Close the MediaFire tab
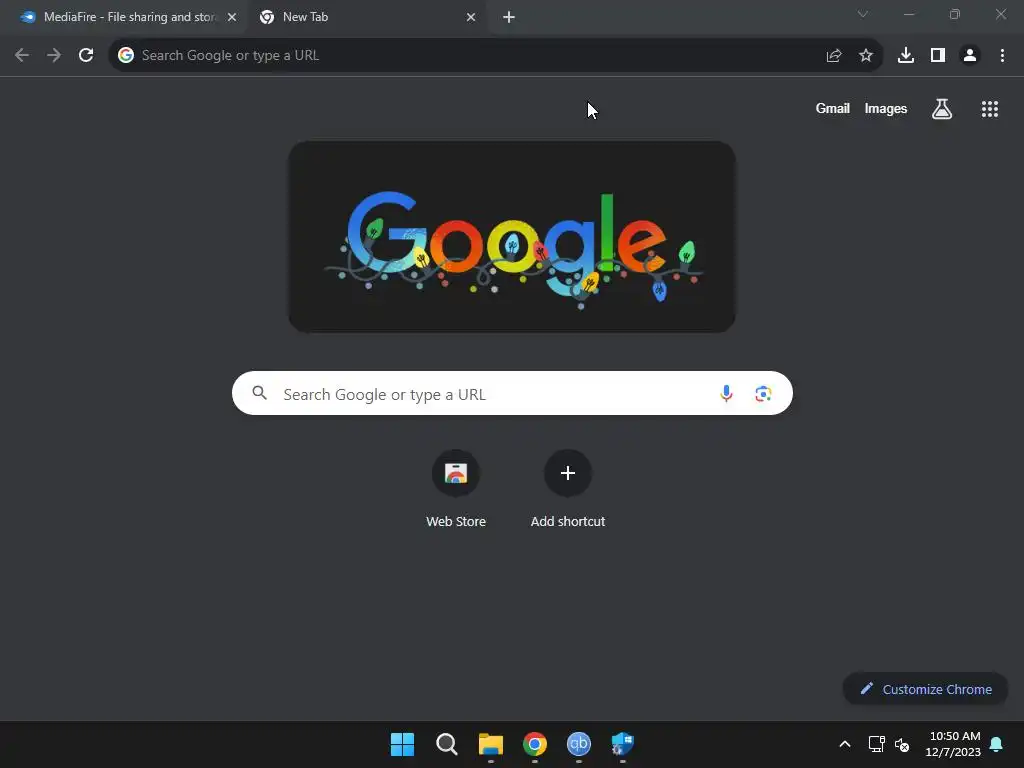 click(232, 17)
